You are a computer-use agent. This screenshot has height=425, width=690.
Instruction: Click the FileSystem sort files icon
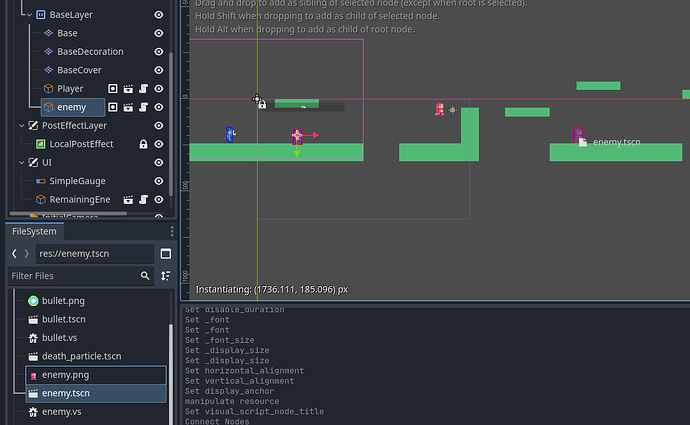coord(165,275)
